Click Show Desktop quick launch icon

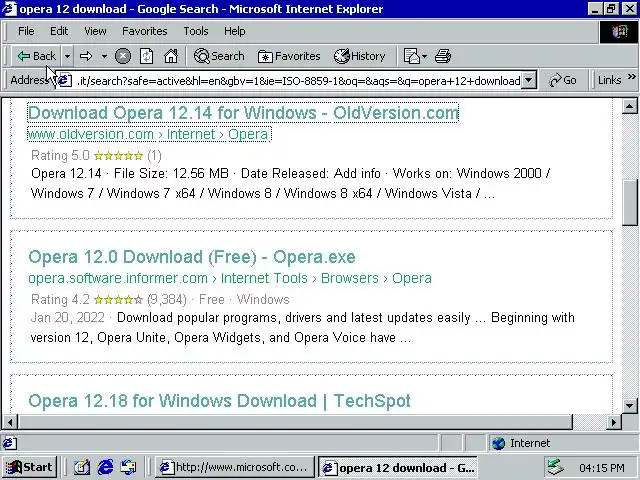[x=82, y=467]
